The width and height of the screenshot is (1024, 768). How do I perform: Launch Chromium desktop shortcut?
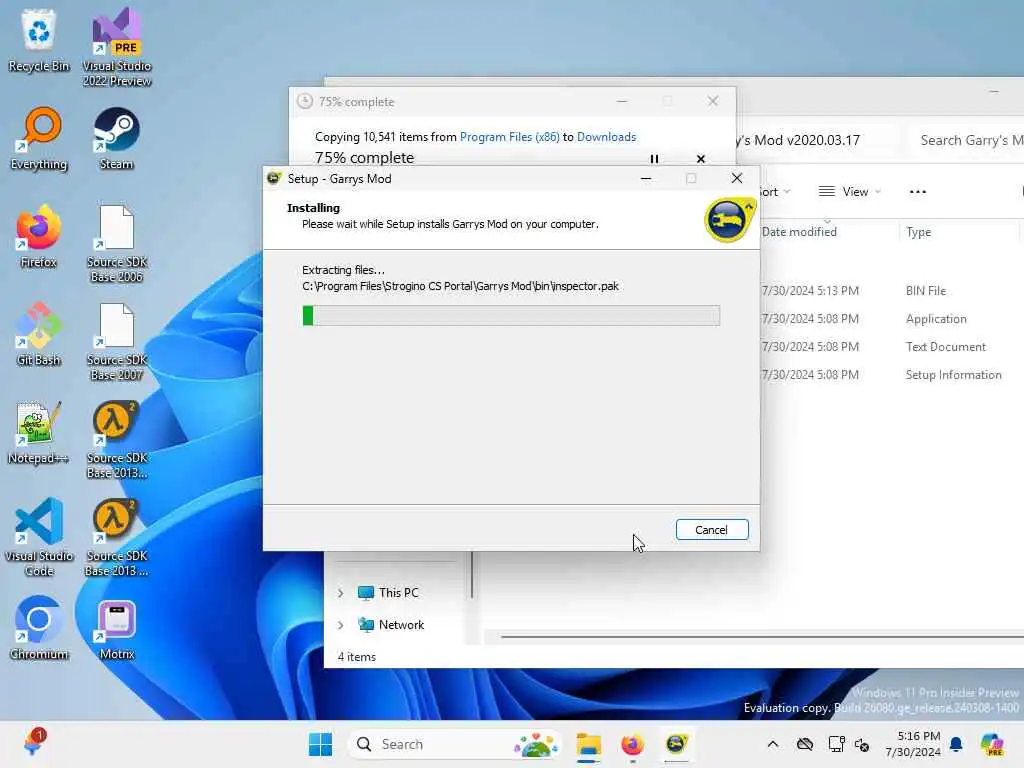(39, 628)
